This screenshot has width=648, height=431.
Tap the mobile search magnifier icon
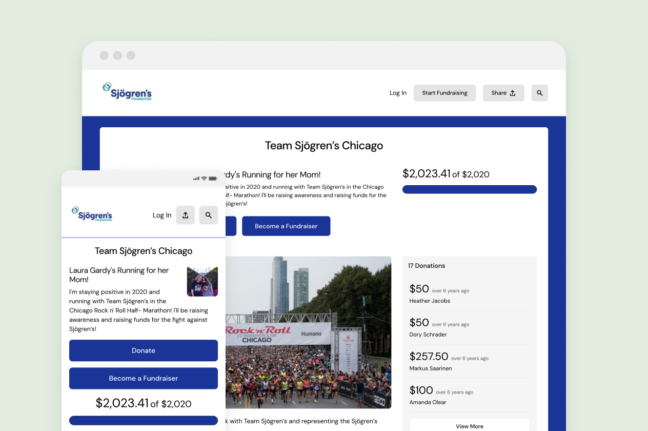point(208,215)
